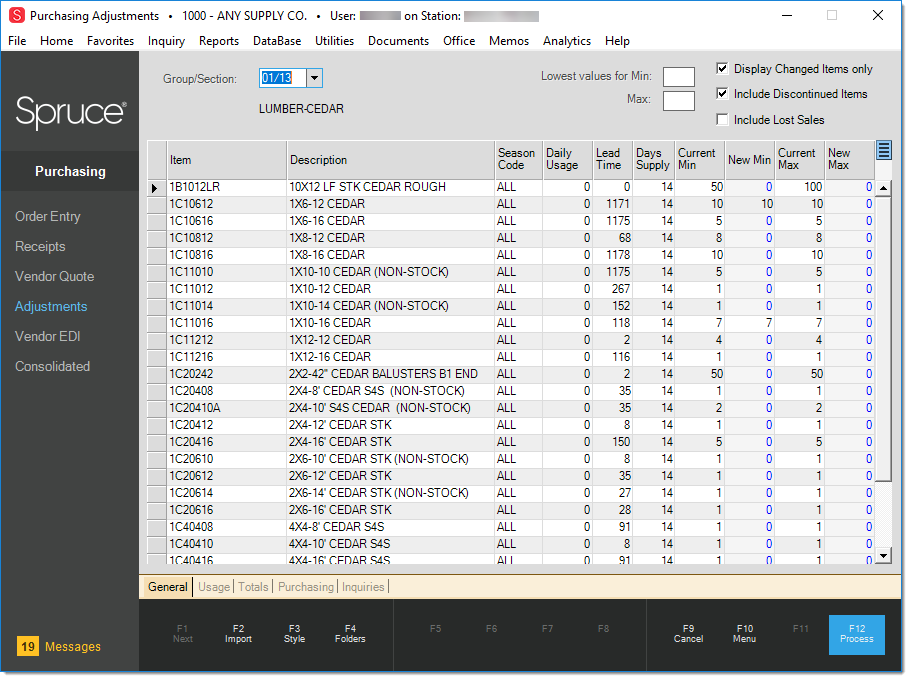
Task: Open the Analytics menu
Action: click(x=567, y=41)
